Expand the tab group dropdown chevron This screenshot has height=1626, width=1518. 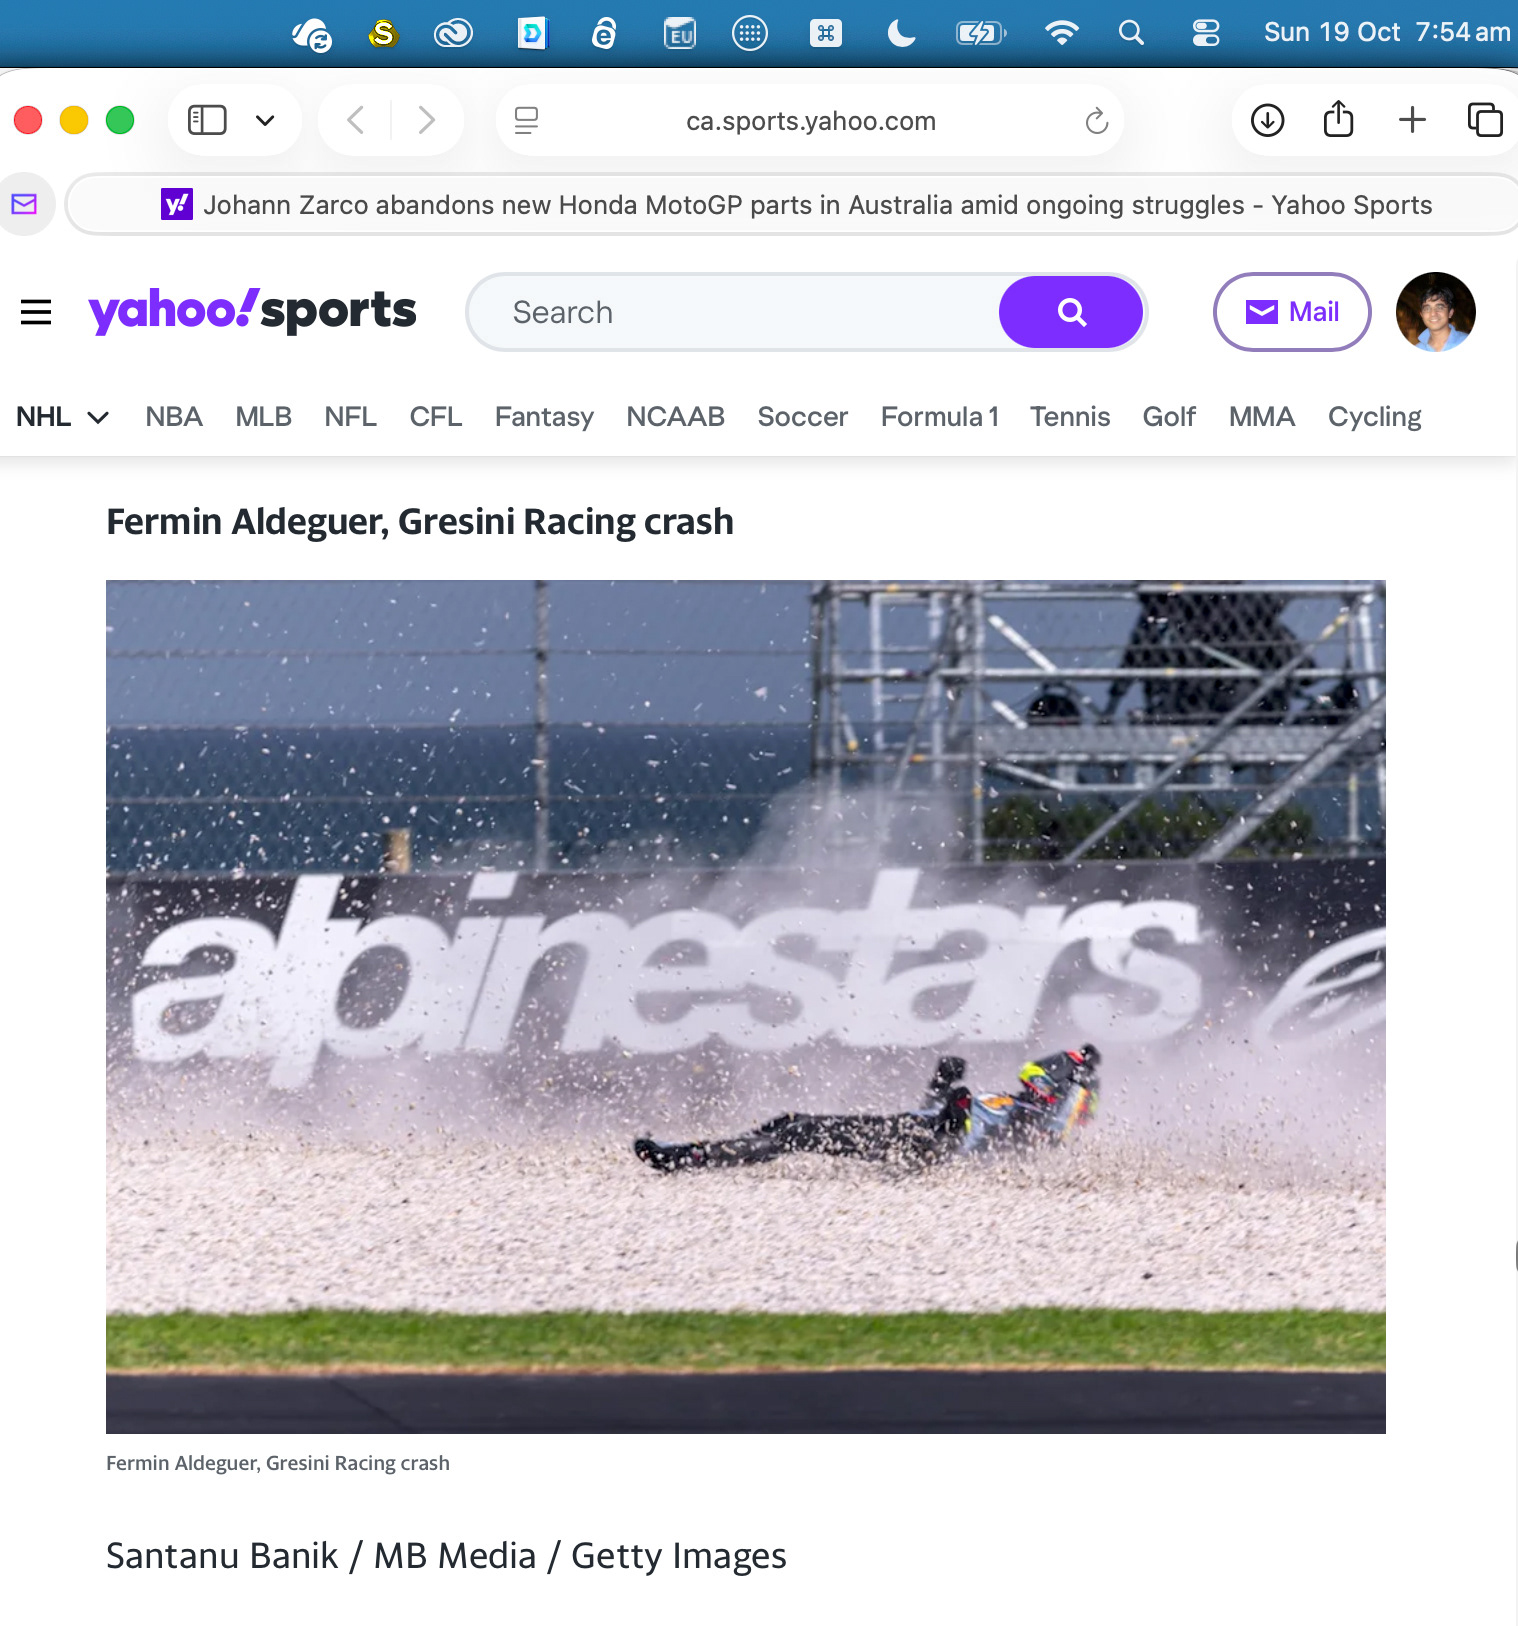265,121
